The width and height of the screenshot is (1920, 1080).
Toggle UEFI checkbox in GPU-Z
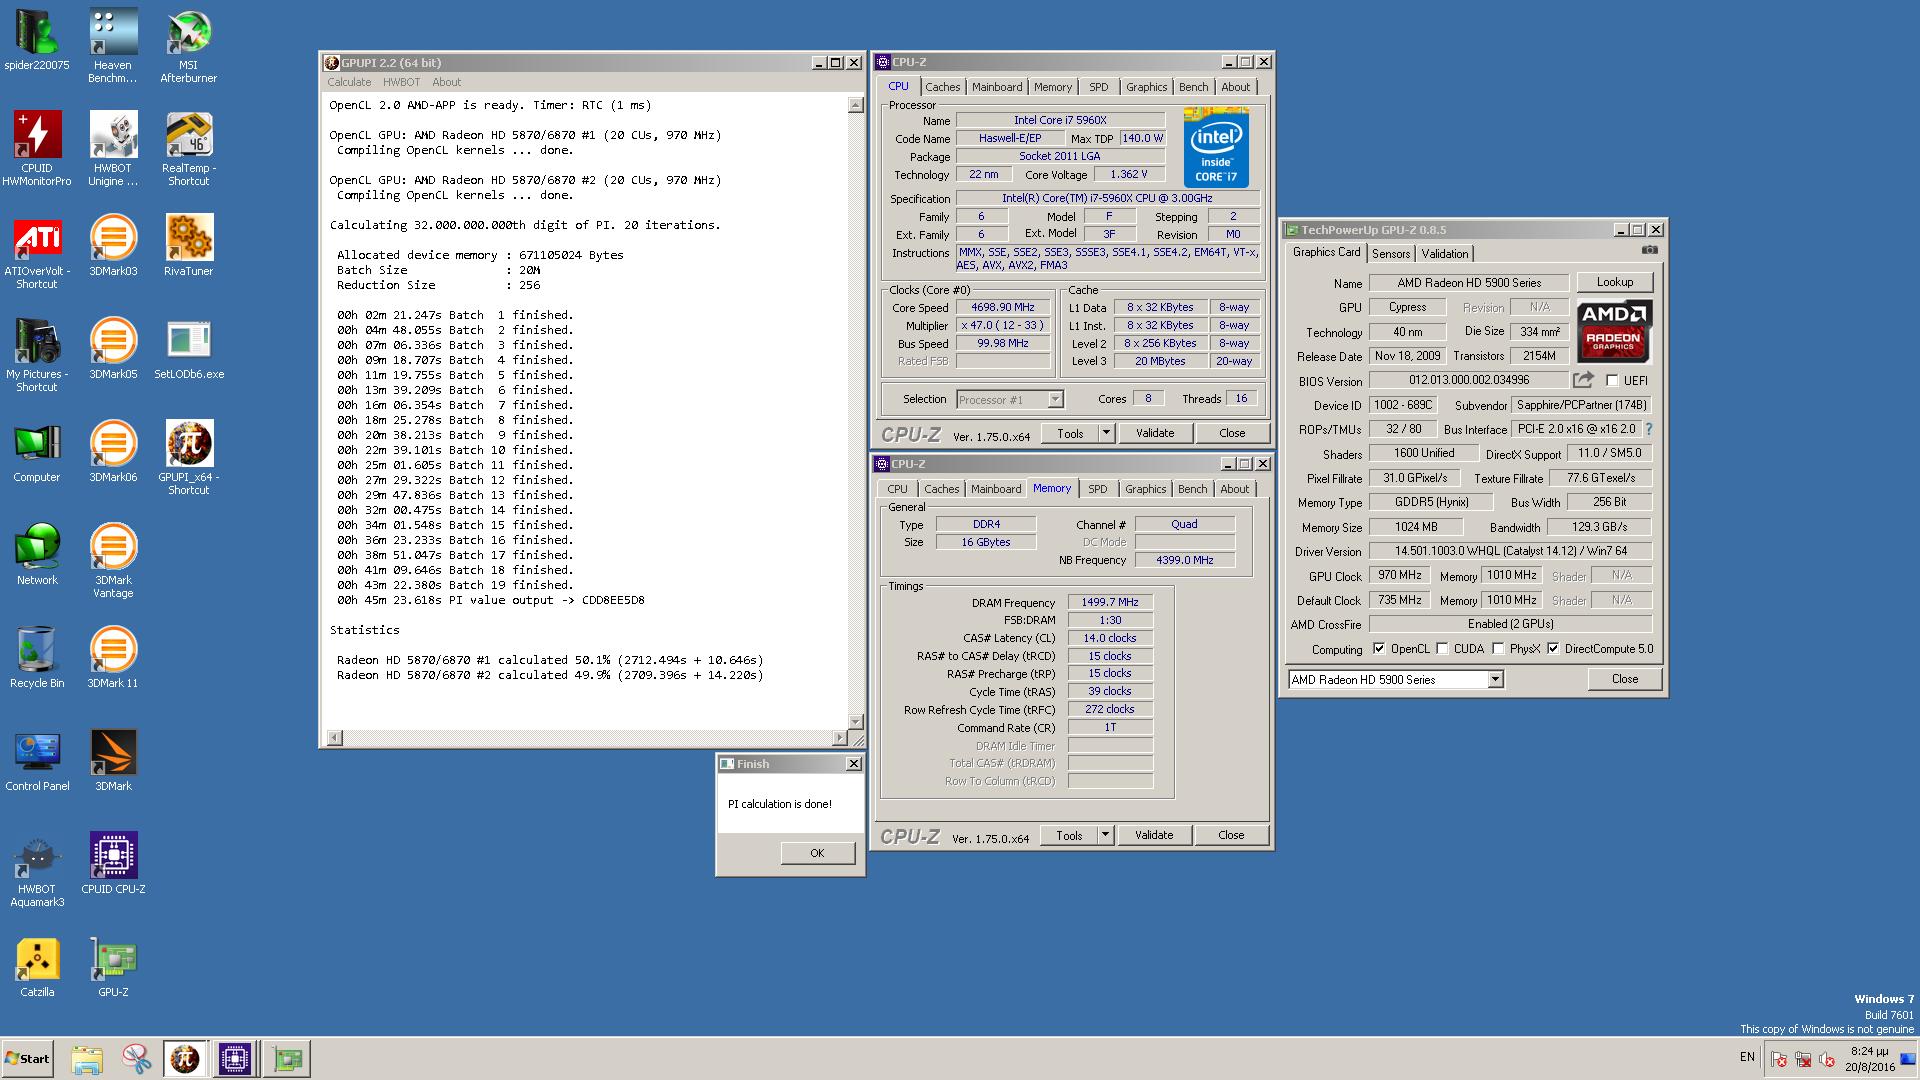(1612, 380)
